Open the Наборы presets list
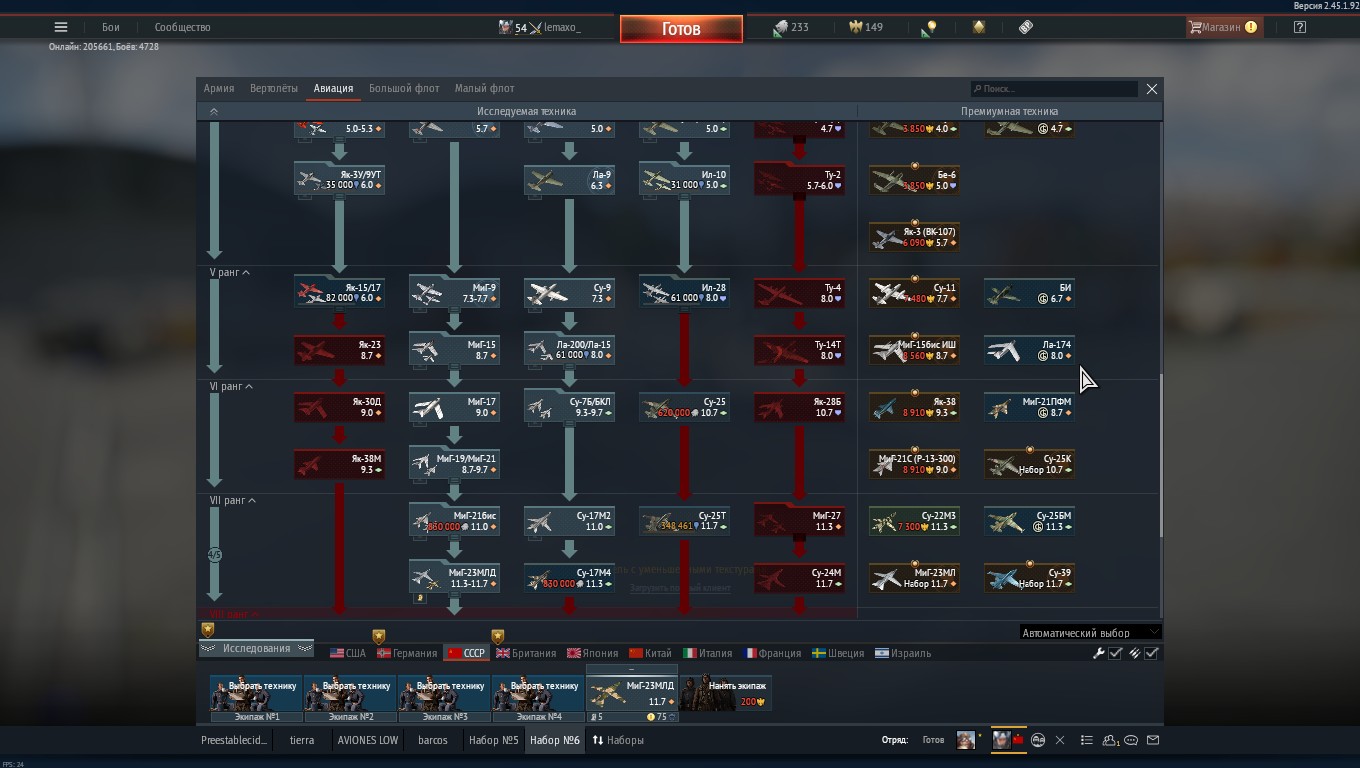Screen dimensions: 1360x768 point(617,740)
